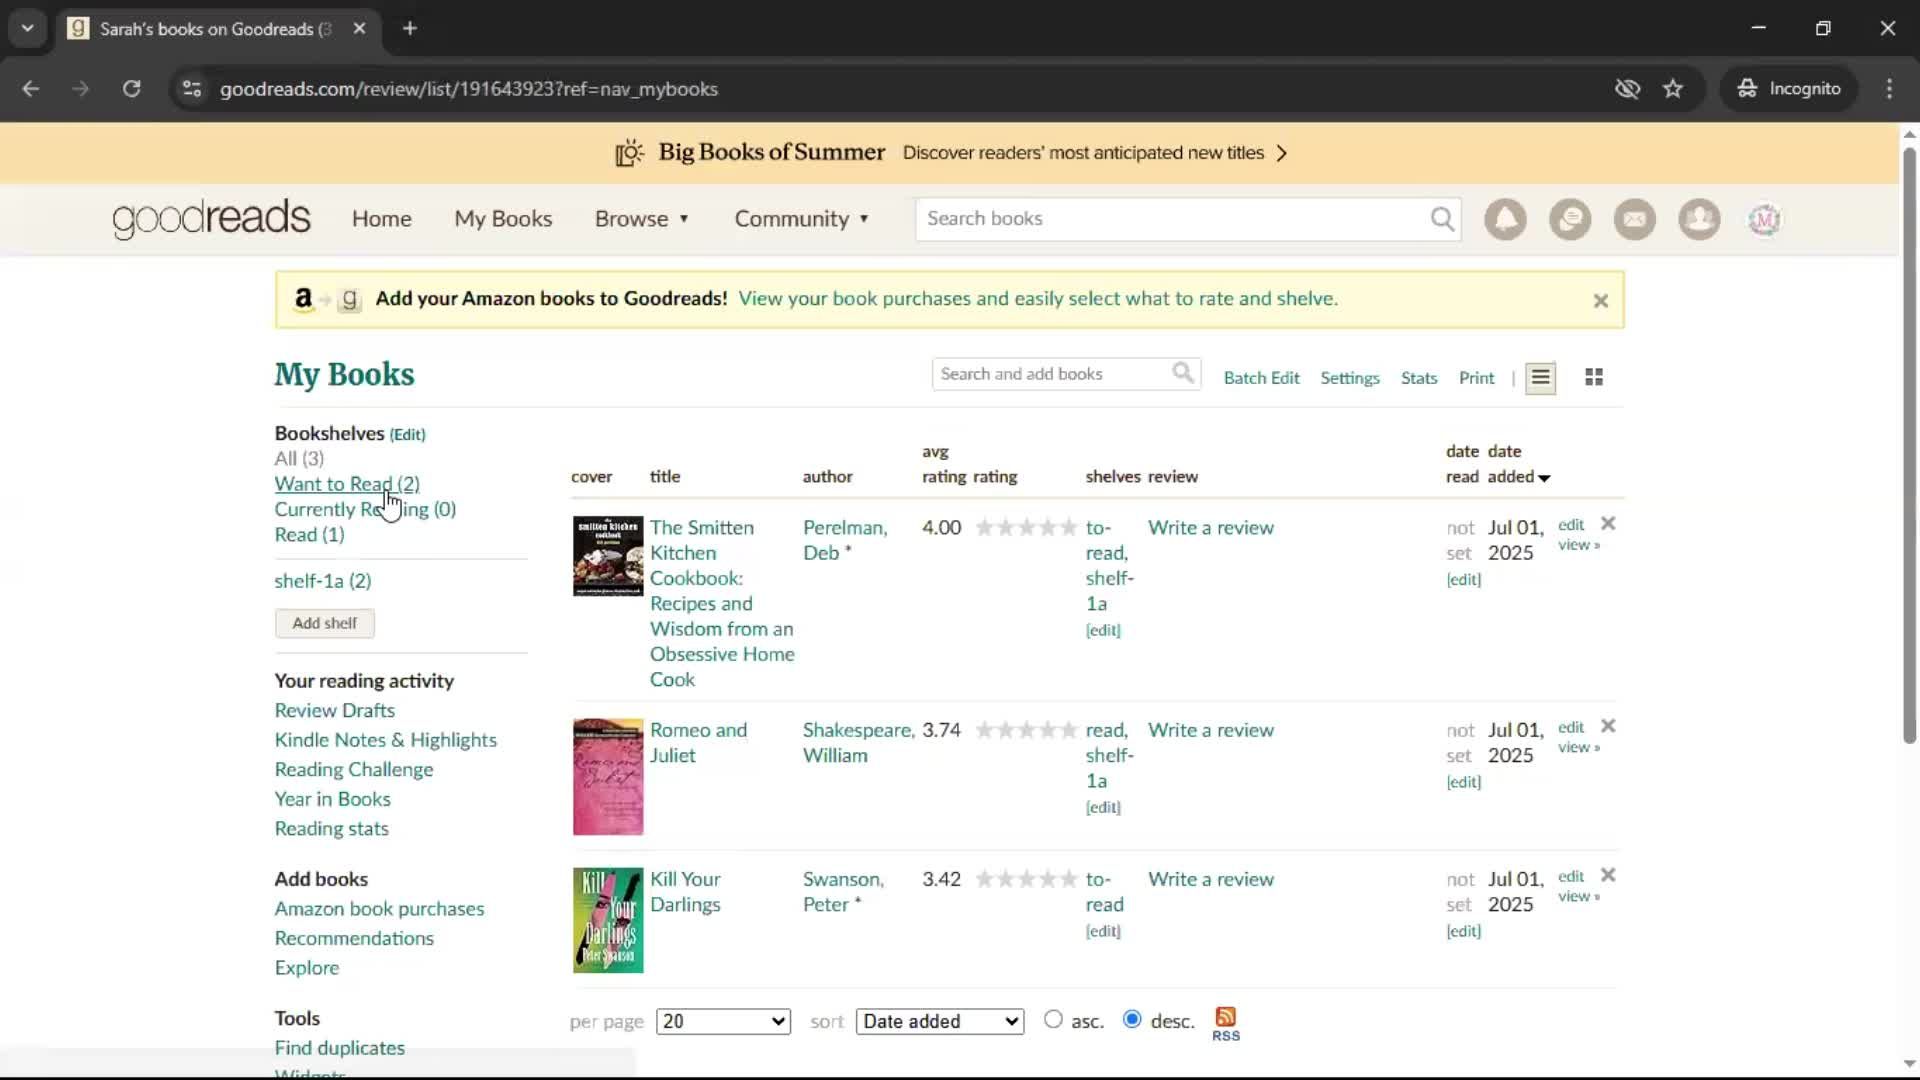Rate The Smitten Kitchen Cookbook with stars
Image resolution: width=1920 pixels, height=1080 pixels.
[x=1027, y=528]
